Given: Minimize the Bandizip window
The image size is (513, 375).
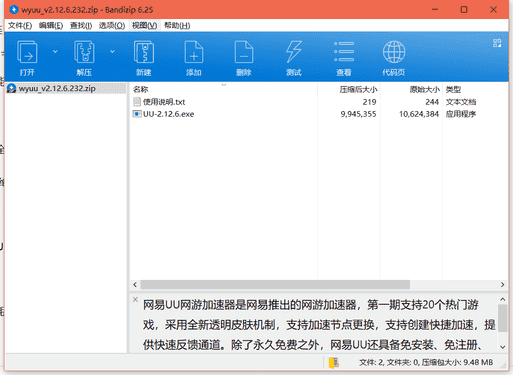Looking at the screenshot, I should coord(435,10).
